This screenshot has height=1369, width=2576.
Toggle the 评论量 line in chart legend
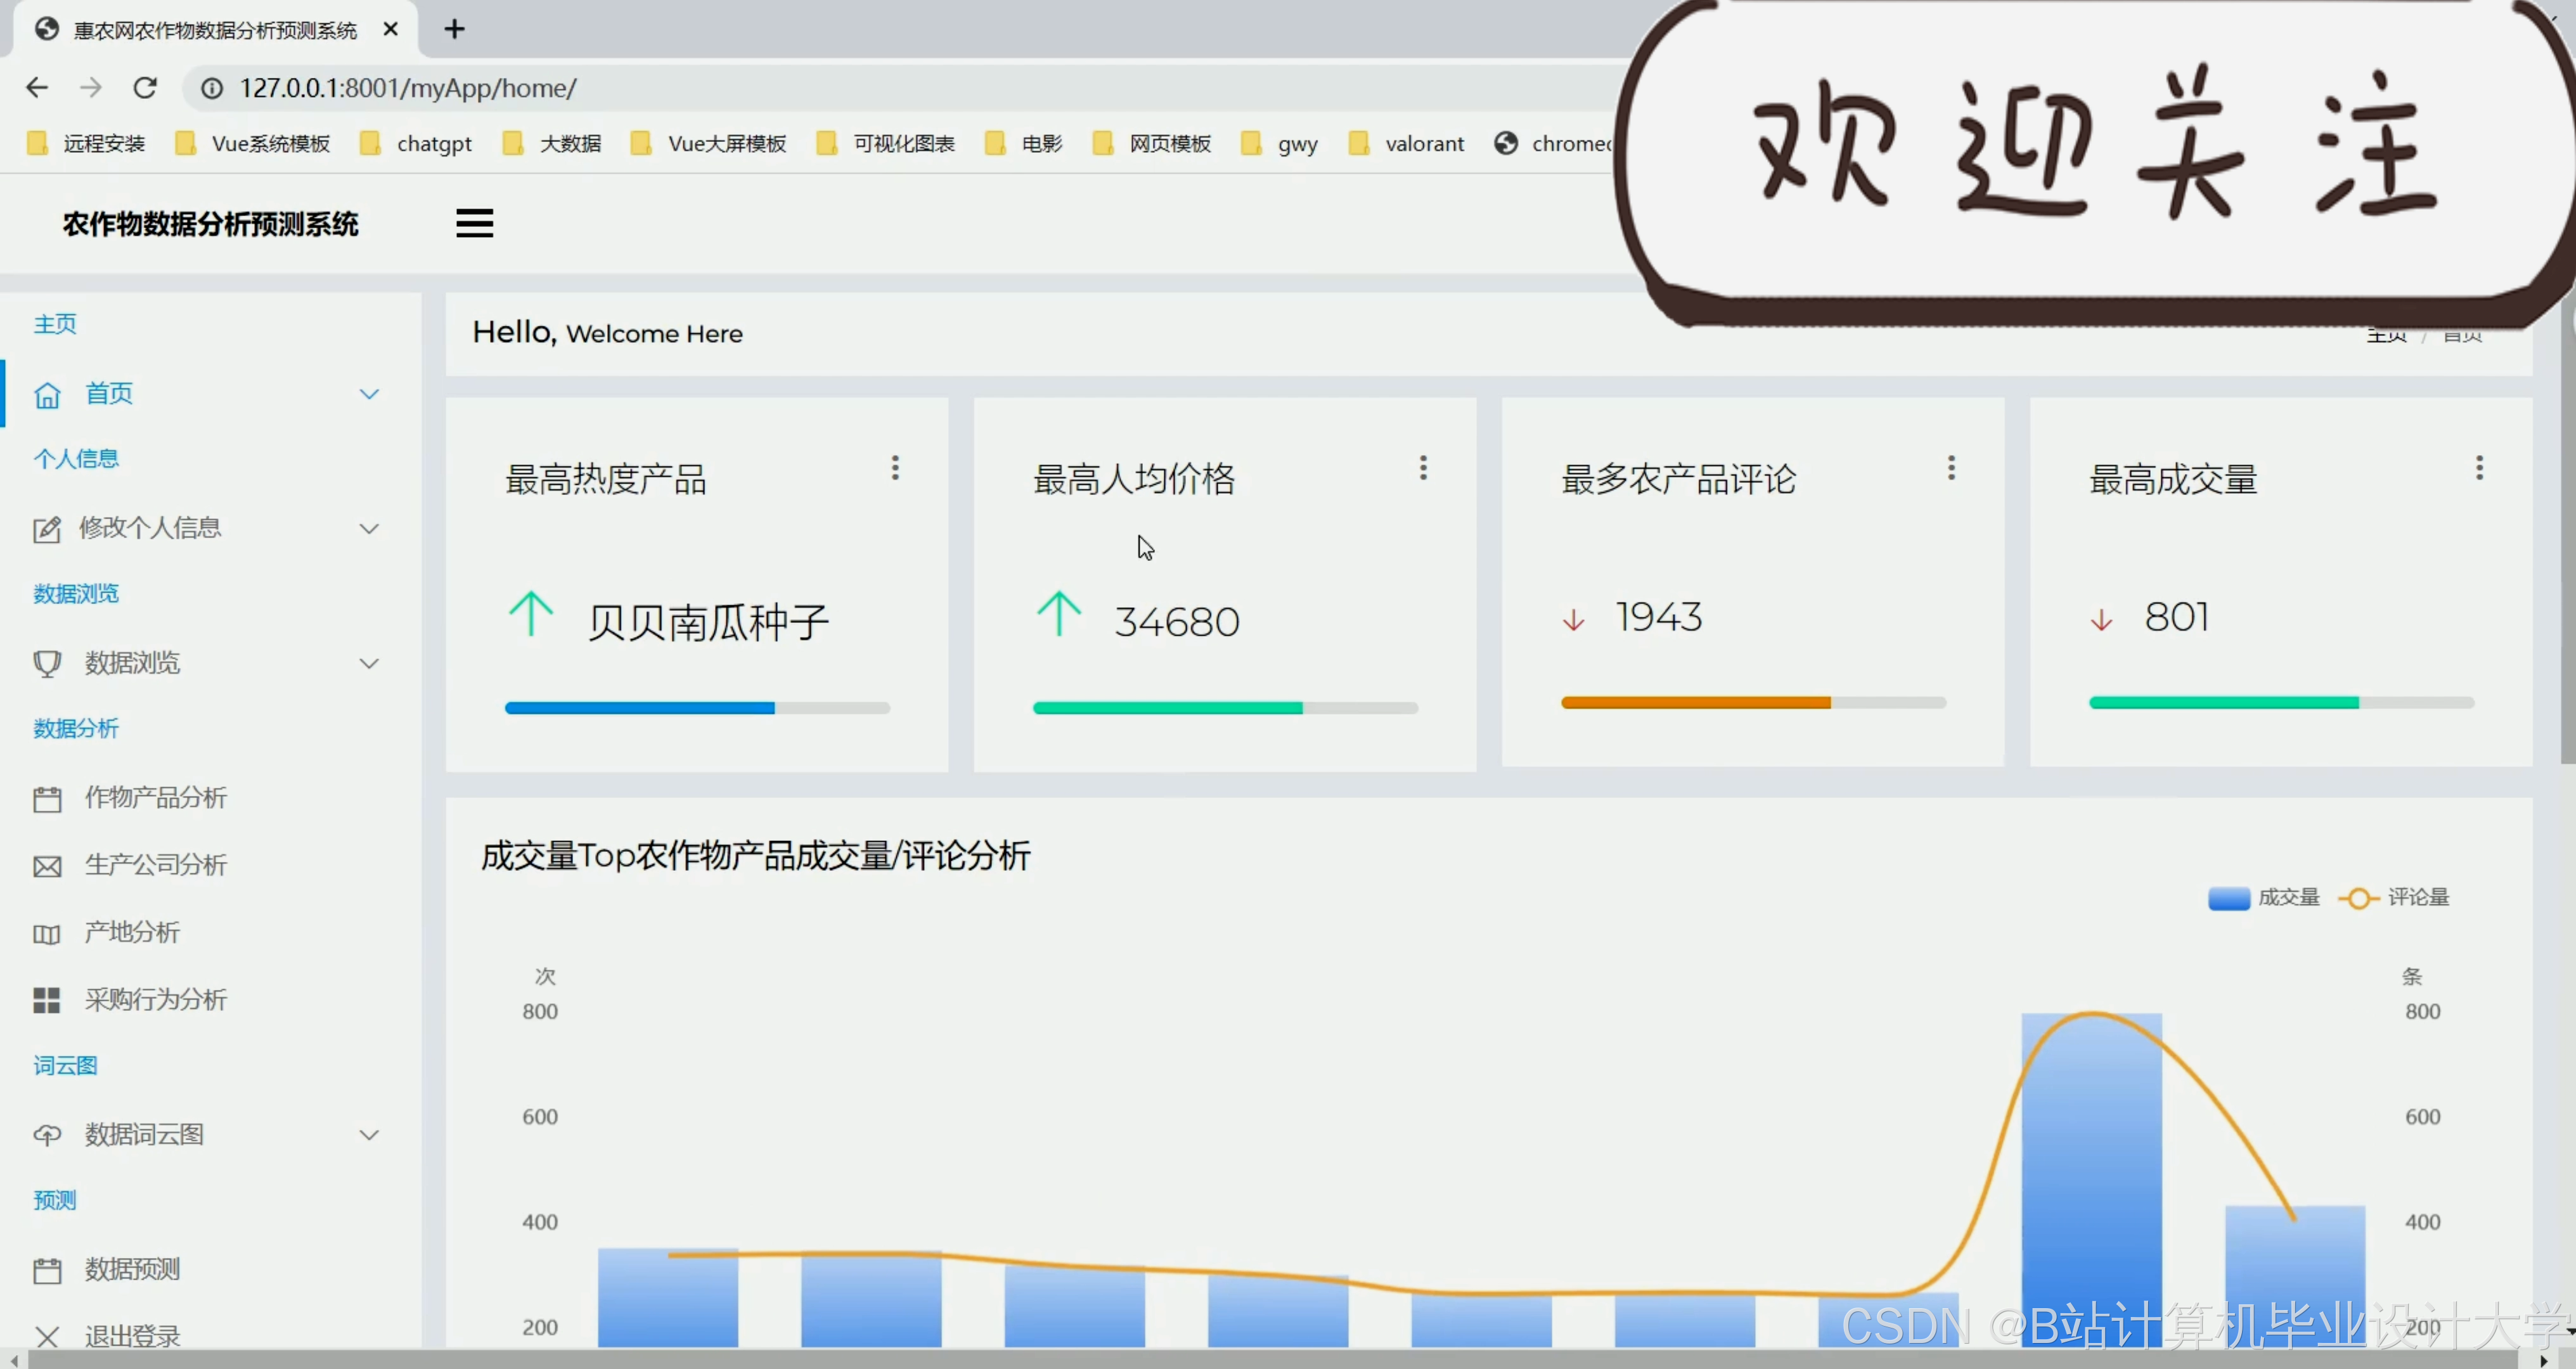(2394, 897)
